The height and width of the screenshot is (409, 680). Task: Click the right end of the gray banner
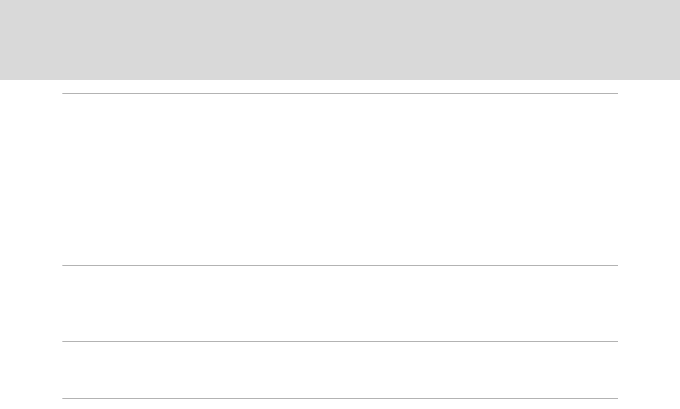coord(671,39)
